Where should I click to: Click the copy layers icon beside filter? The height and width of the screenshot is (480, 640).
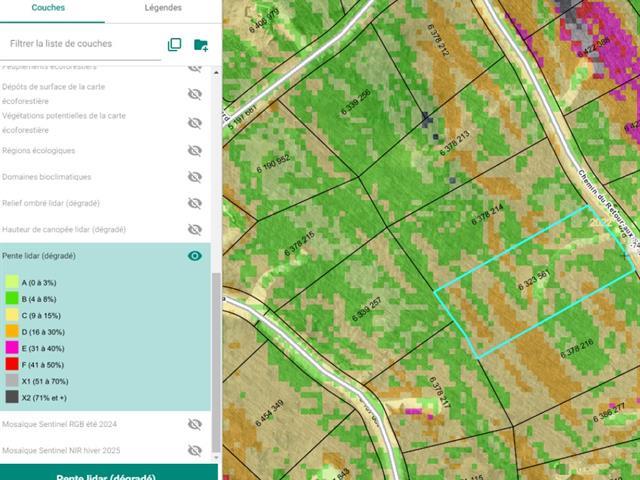(x=175, y=45)
